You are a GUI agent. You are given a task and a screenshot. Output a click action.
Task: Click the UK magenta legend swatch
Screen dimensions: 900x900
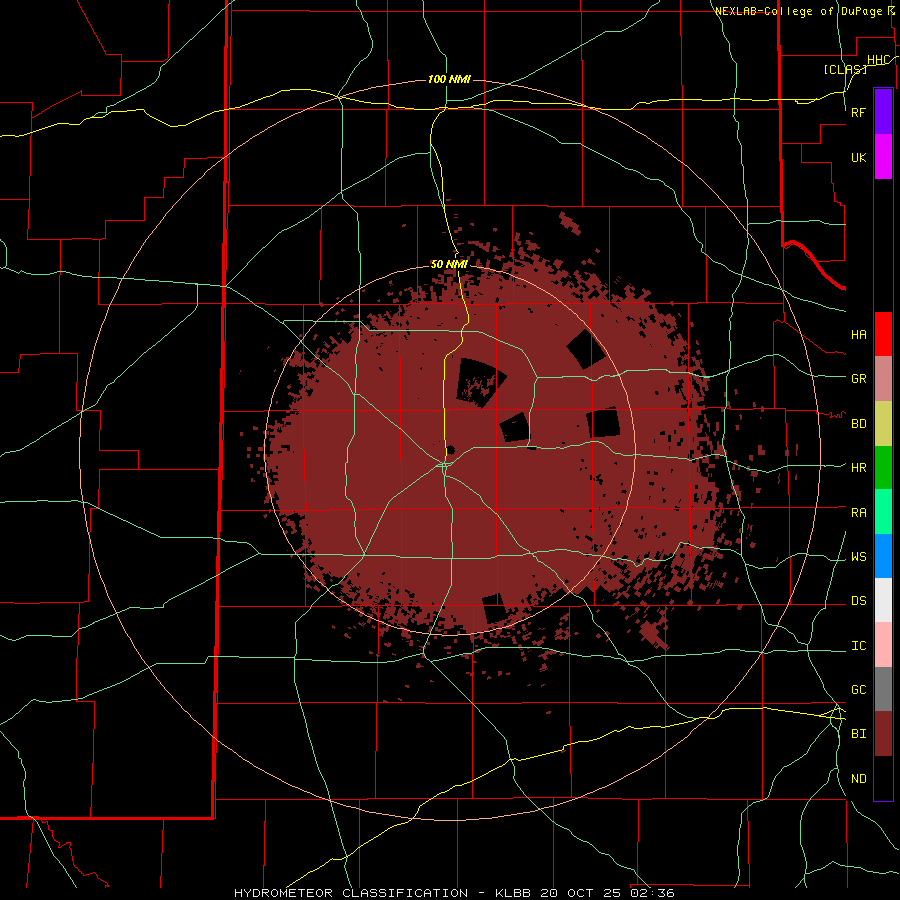click(883, 157)
